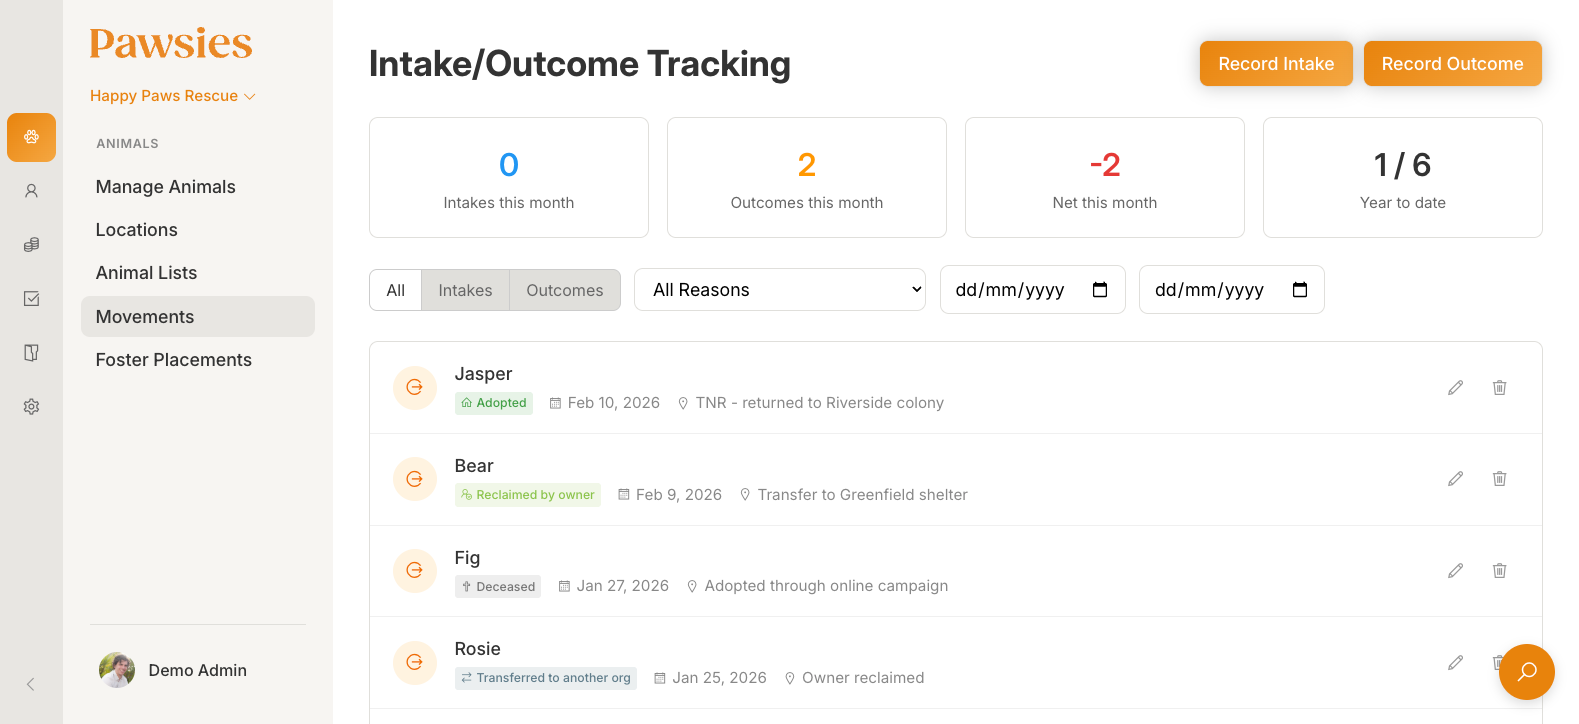The height and width of the screenshot is (724, 1579).
Task: Edit Fig's record using the pencil icon
Action: point(1455,570)
